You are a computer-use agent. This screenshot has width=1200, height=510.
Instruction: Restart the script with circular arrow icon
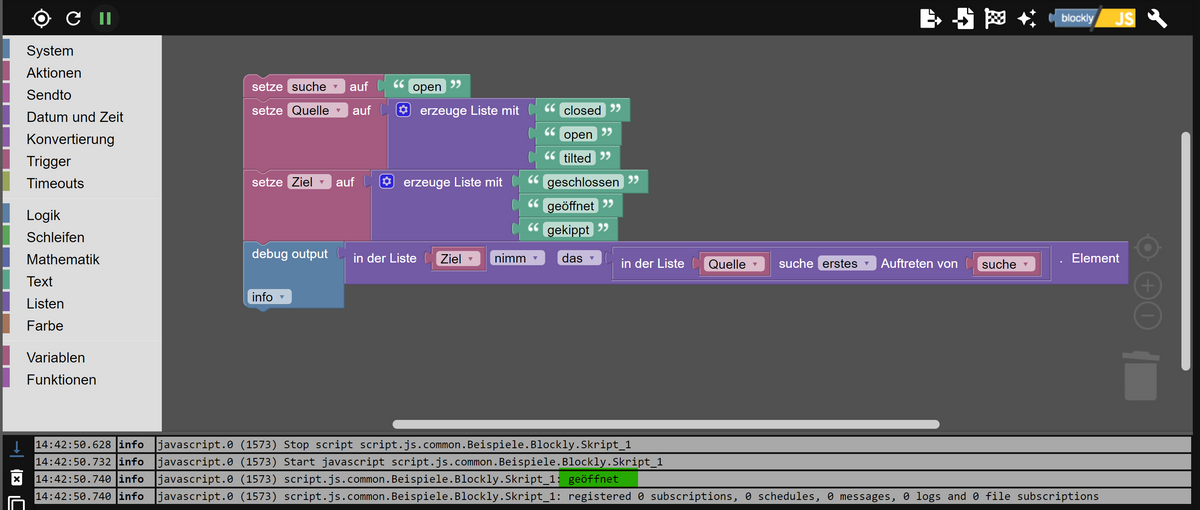[x=73, y=18]
